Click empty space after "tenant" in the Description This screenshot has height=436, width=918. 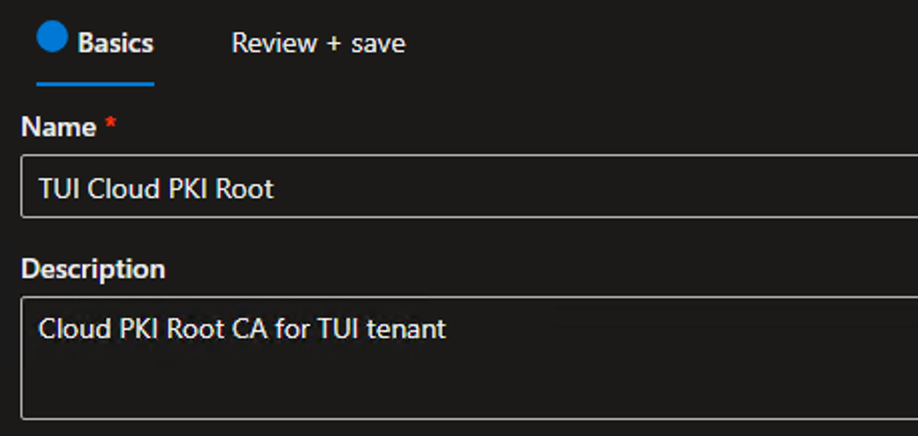[650, 328]
